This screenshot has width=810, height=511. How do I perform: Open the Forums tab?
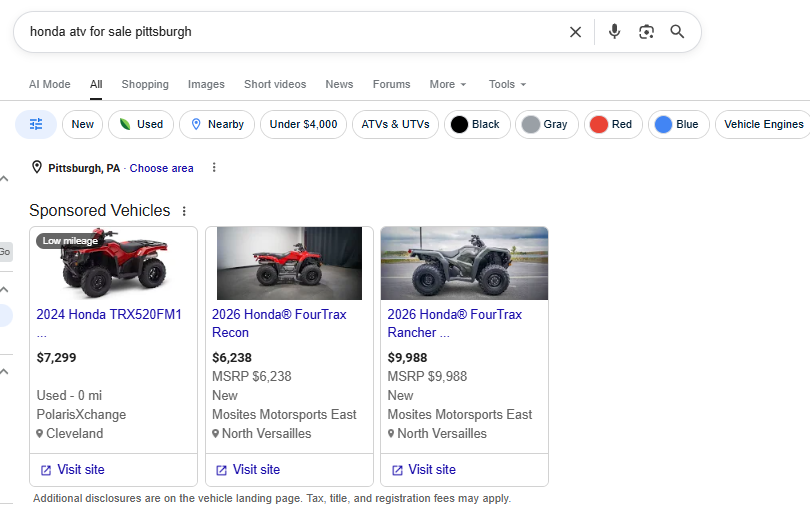click(x=392, y=84)
